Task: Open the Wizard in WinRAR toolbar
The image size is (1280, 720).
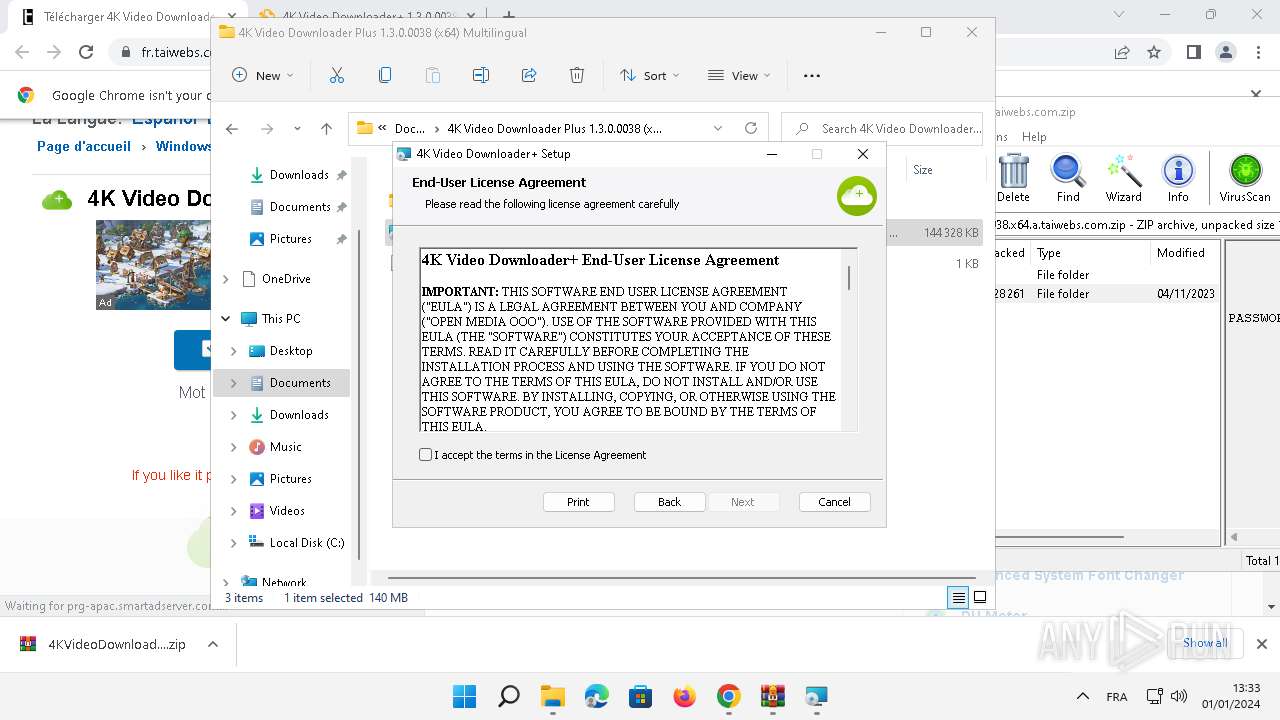Action: pyautogui.click(x=1123, y=178)
